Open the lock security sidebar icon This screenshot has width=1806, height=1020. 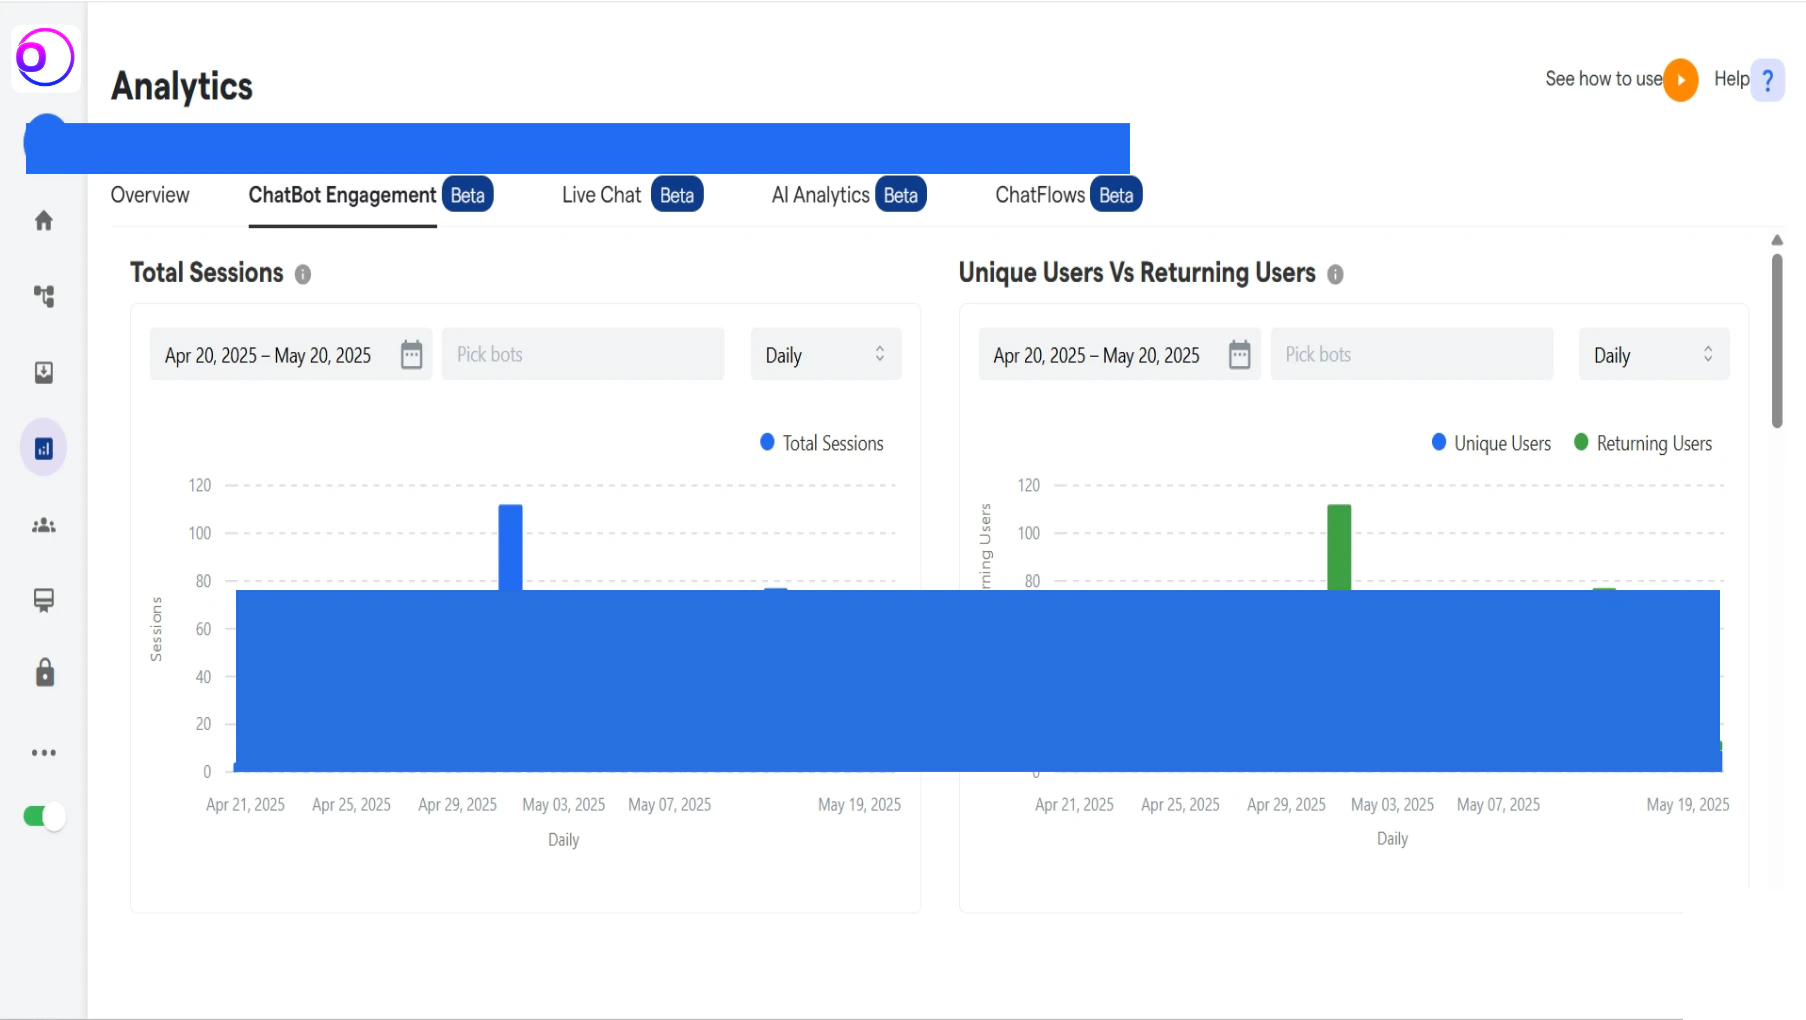pos(45,673)
